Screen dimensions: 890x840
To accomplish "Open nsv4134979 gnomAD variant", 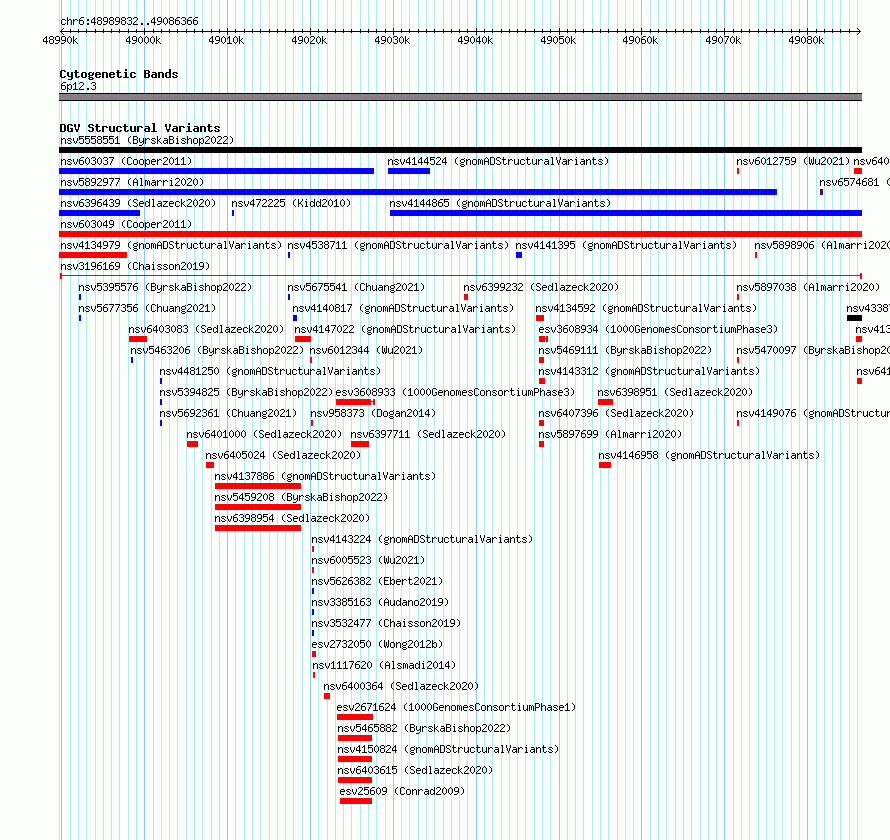I will click(x=171, y=245).
